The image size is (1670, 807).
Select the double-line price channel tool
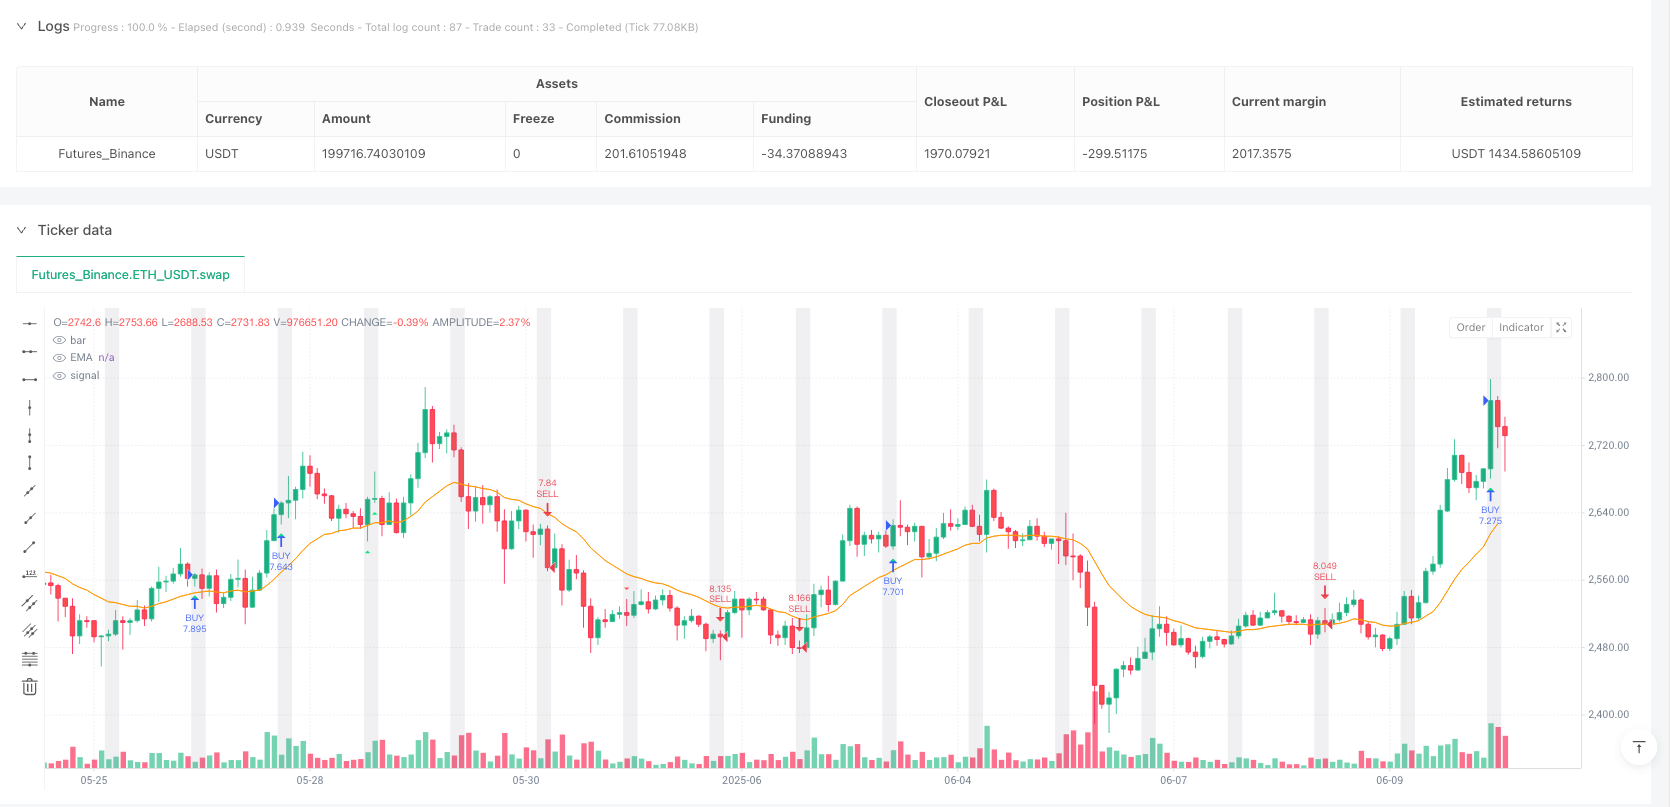(30, 603)
